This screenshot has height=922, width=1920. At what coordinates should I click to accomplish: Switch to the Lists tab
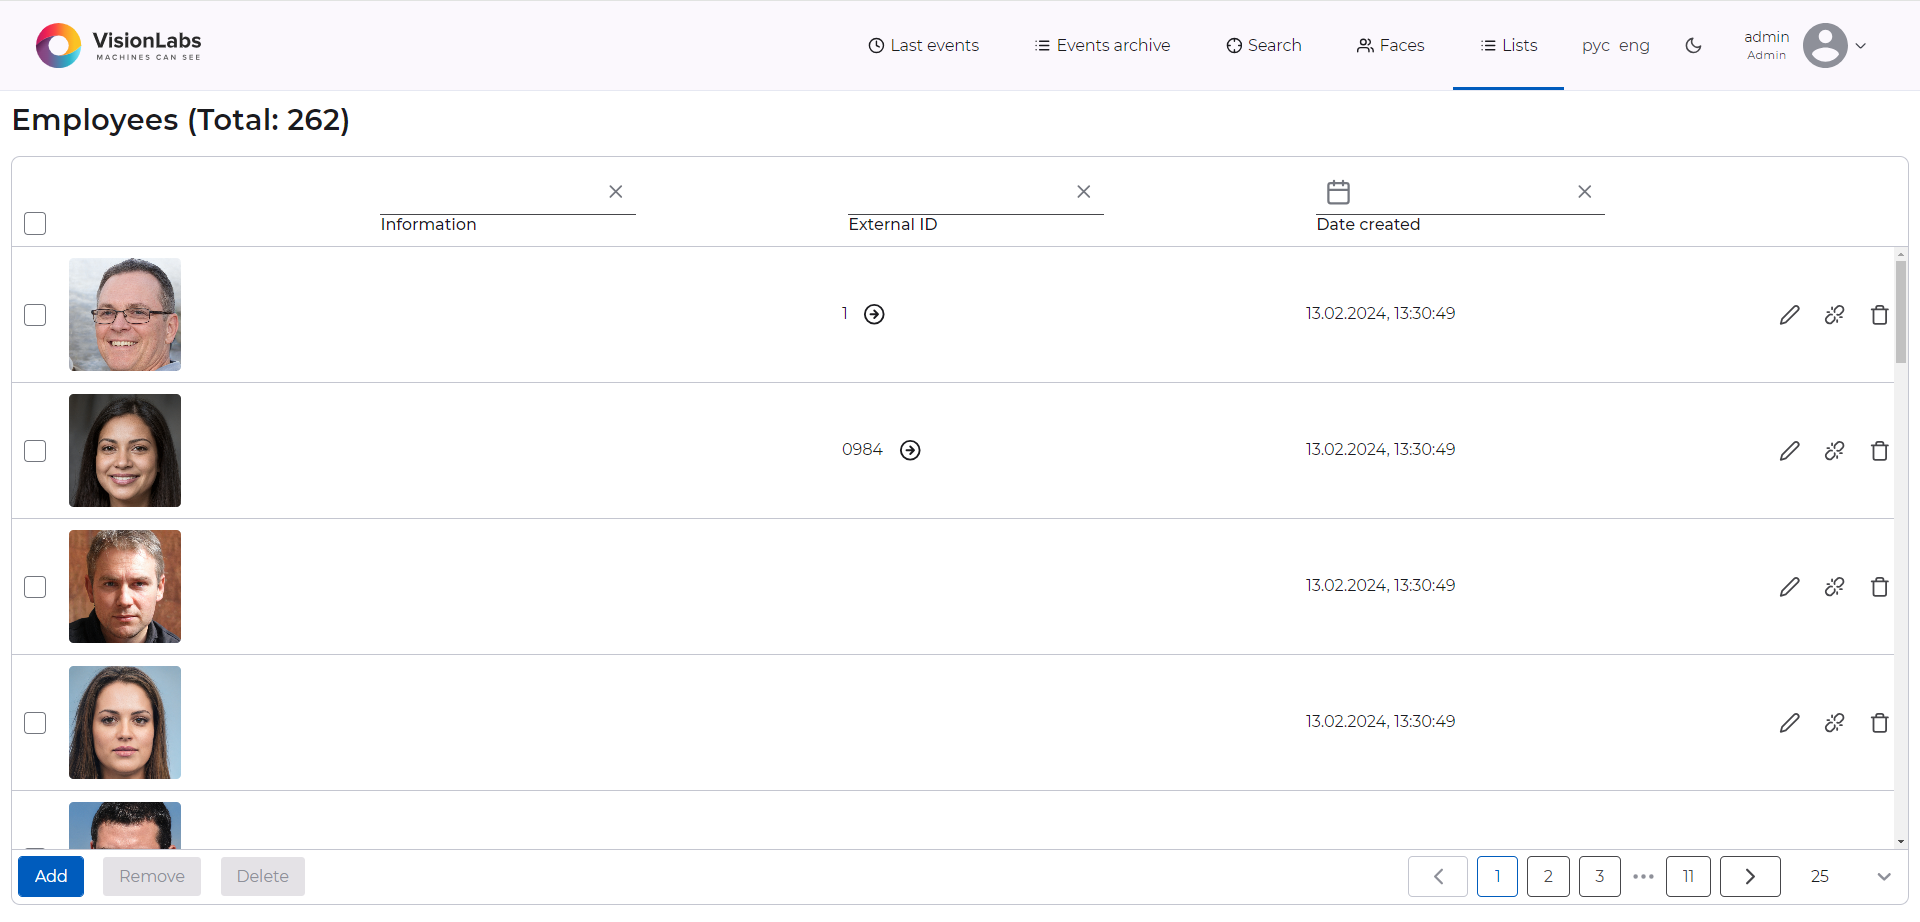1508,45
